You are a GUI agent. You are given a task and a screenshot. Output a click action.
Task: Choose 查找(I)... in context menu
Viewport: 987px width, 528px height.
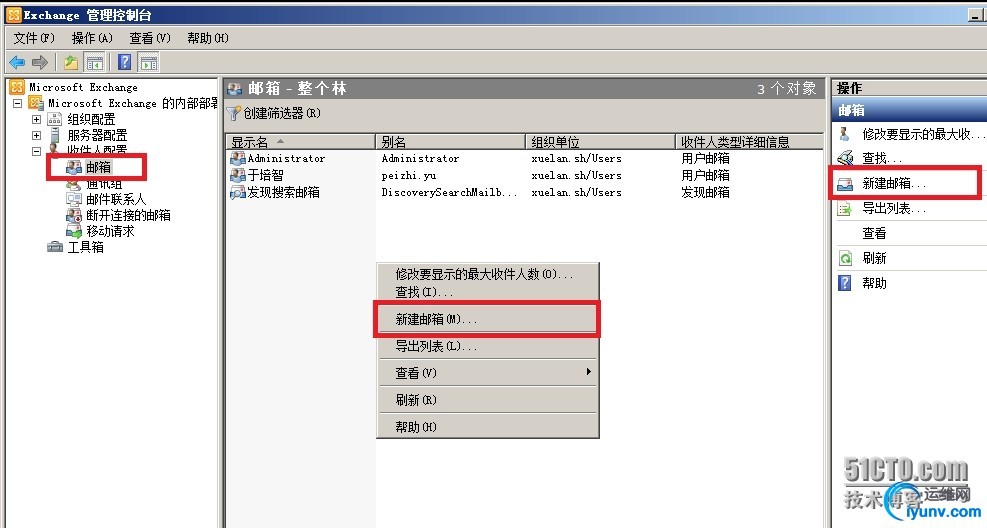(x=487, y=292)
